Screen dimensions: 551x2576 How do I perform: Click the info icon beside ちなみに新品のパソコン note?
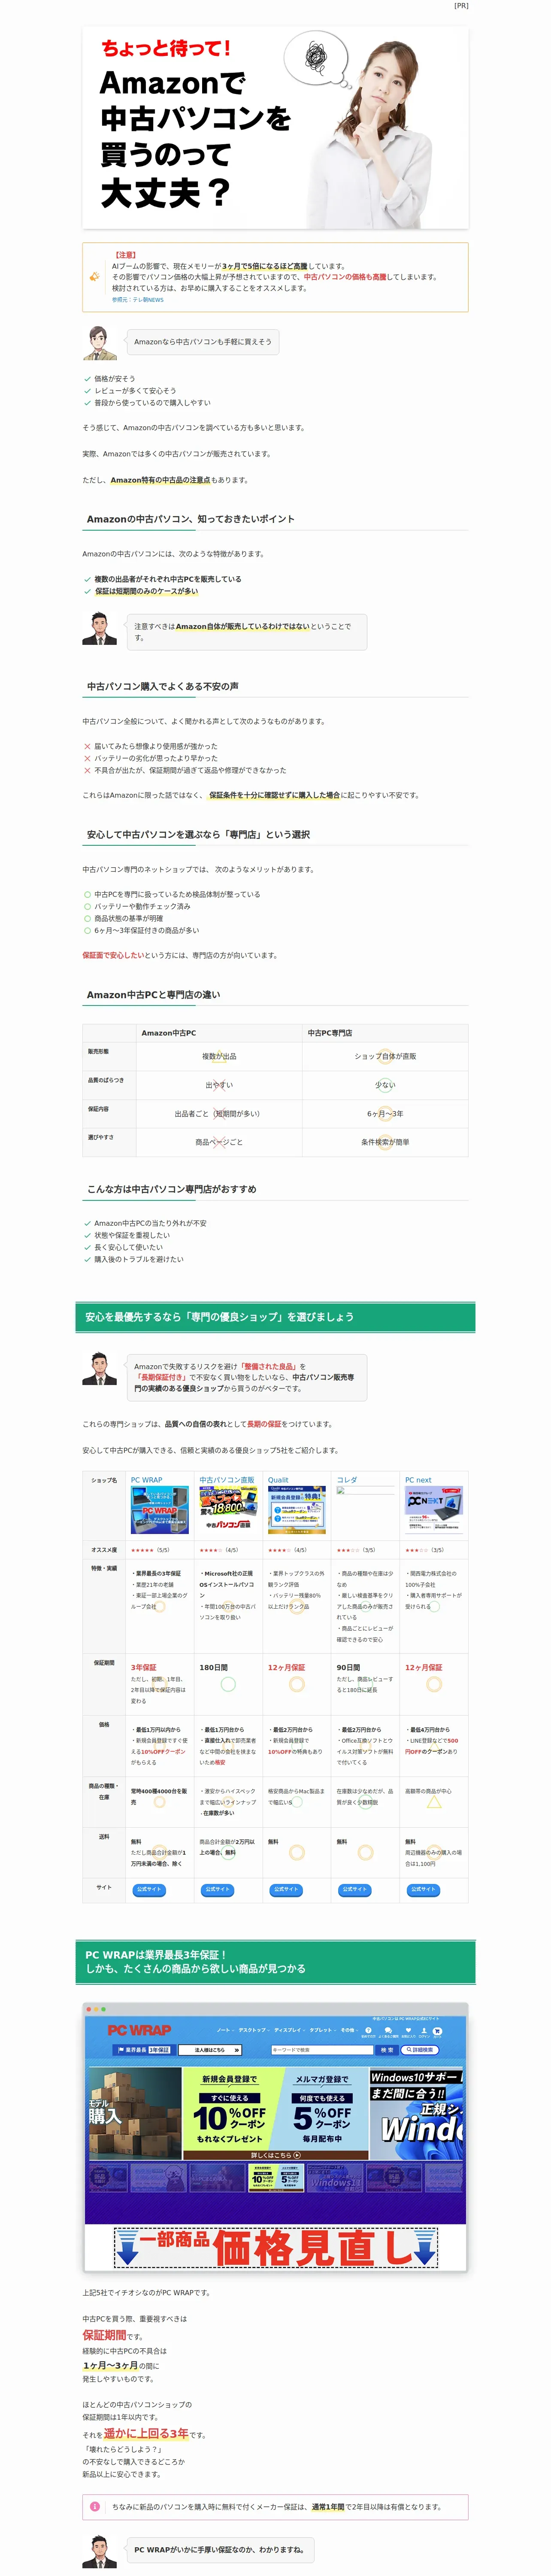[x=95, y=2506]
